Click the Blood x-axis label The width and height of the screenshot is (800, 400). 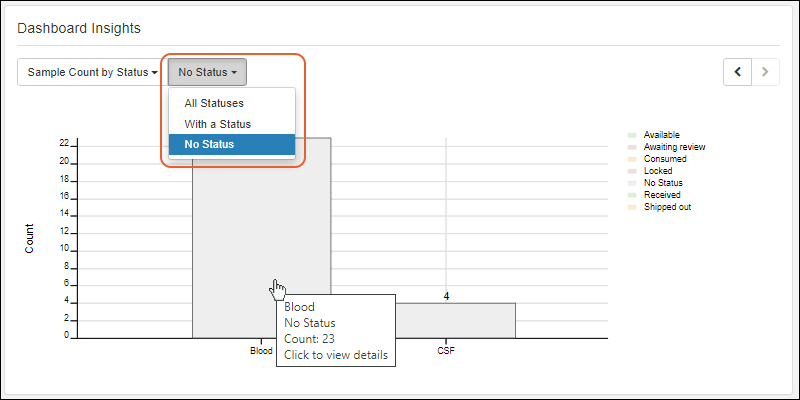260,351
